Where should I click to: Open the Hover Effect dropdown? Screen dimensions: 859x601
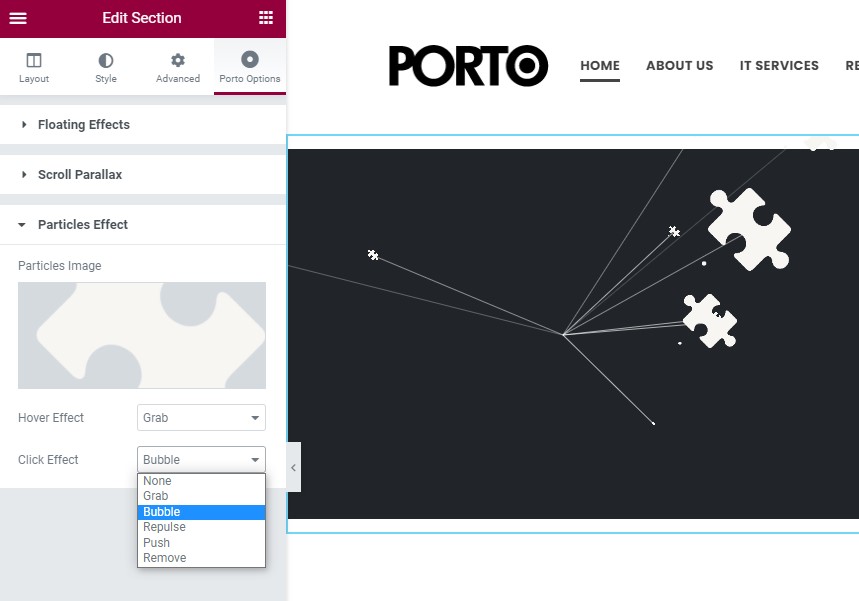click(x=201, y=417)
